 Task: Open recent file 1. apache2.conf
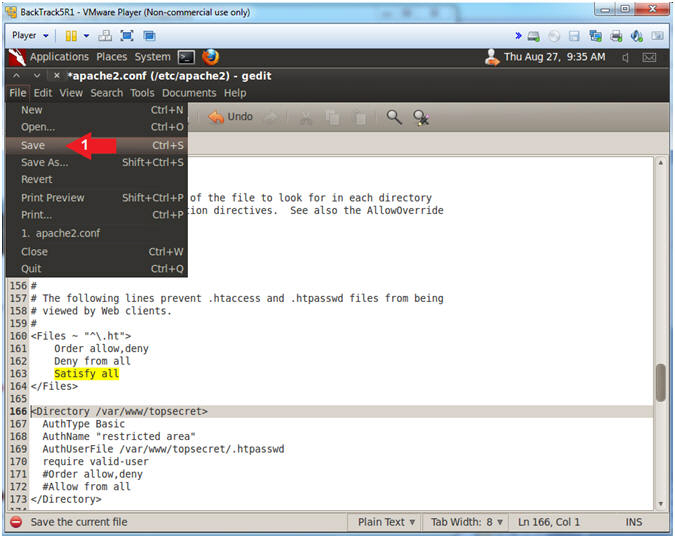pos(97,233)
